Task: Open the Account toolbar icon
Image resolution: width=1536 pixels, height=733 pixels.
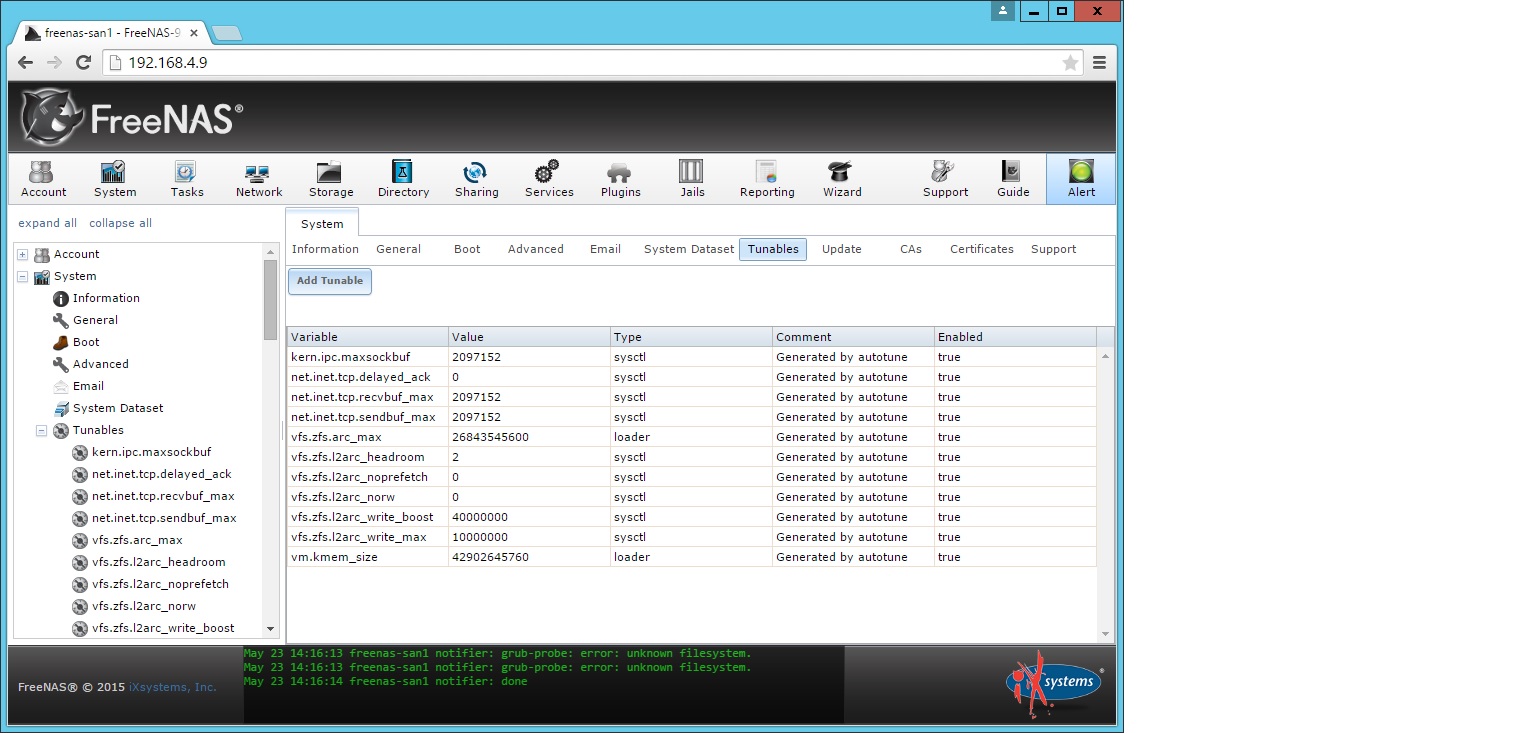Action: point(43,179)
